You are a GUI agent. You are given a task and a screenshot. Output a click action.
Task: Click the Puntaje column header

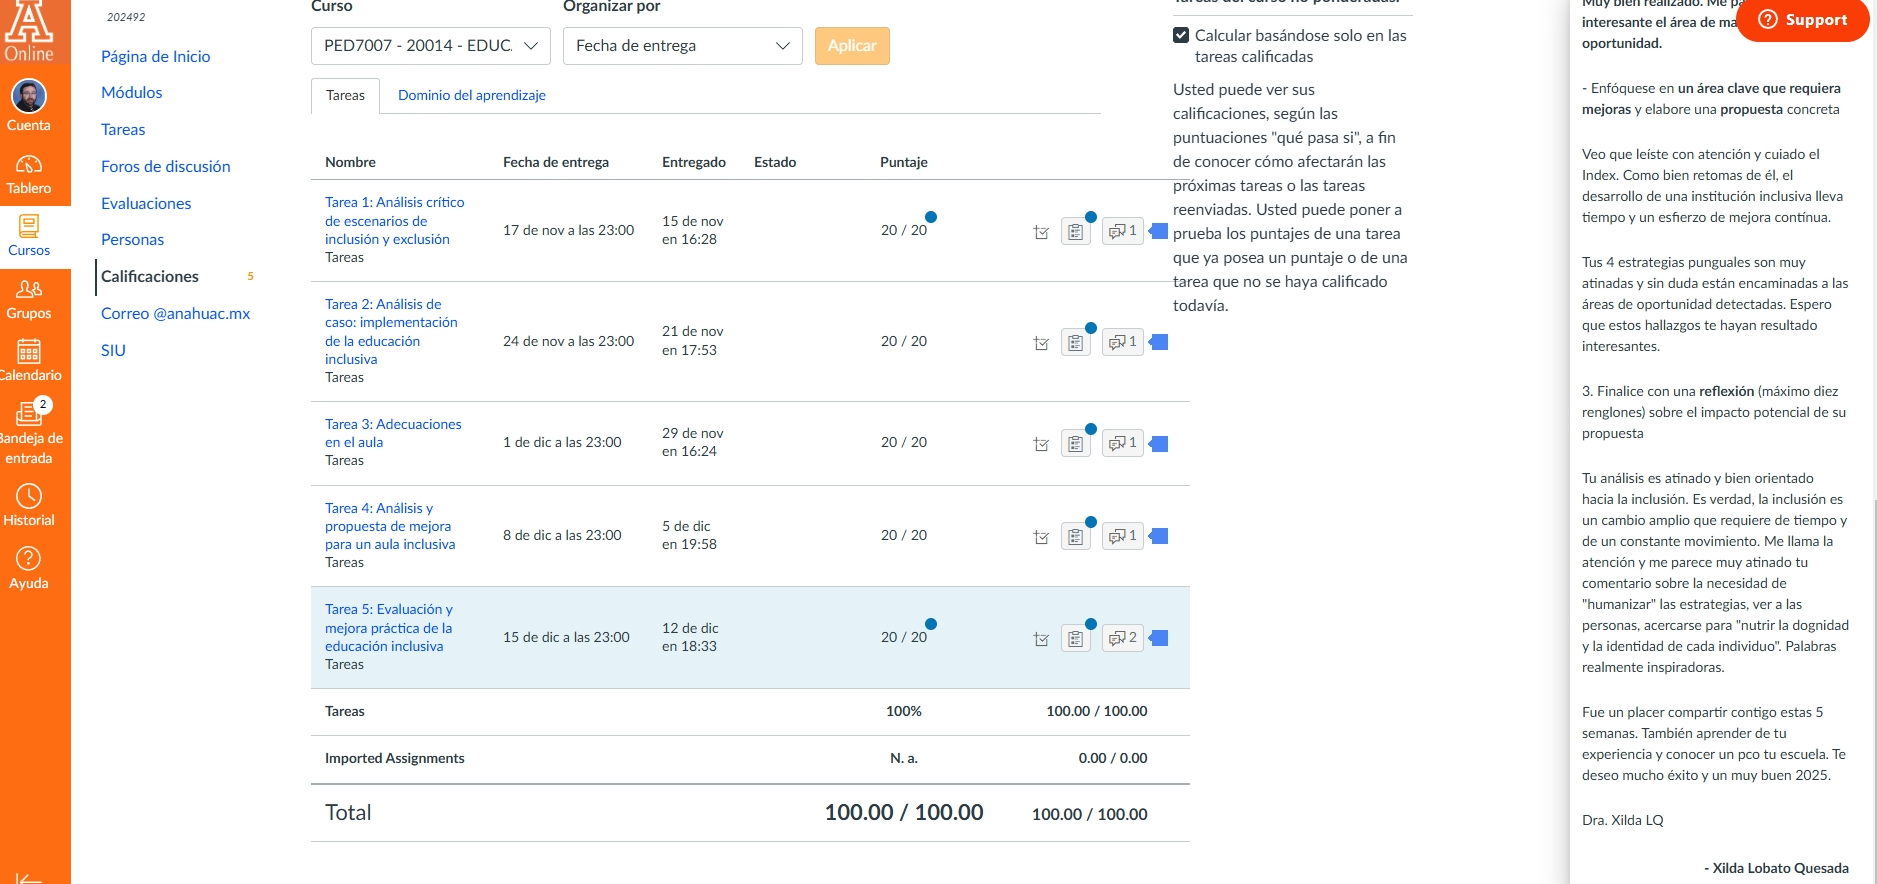904,162
